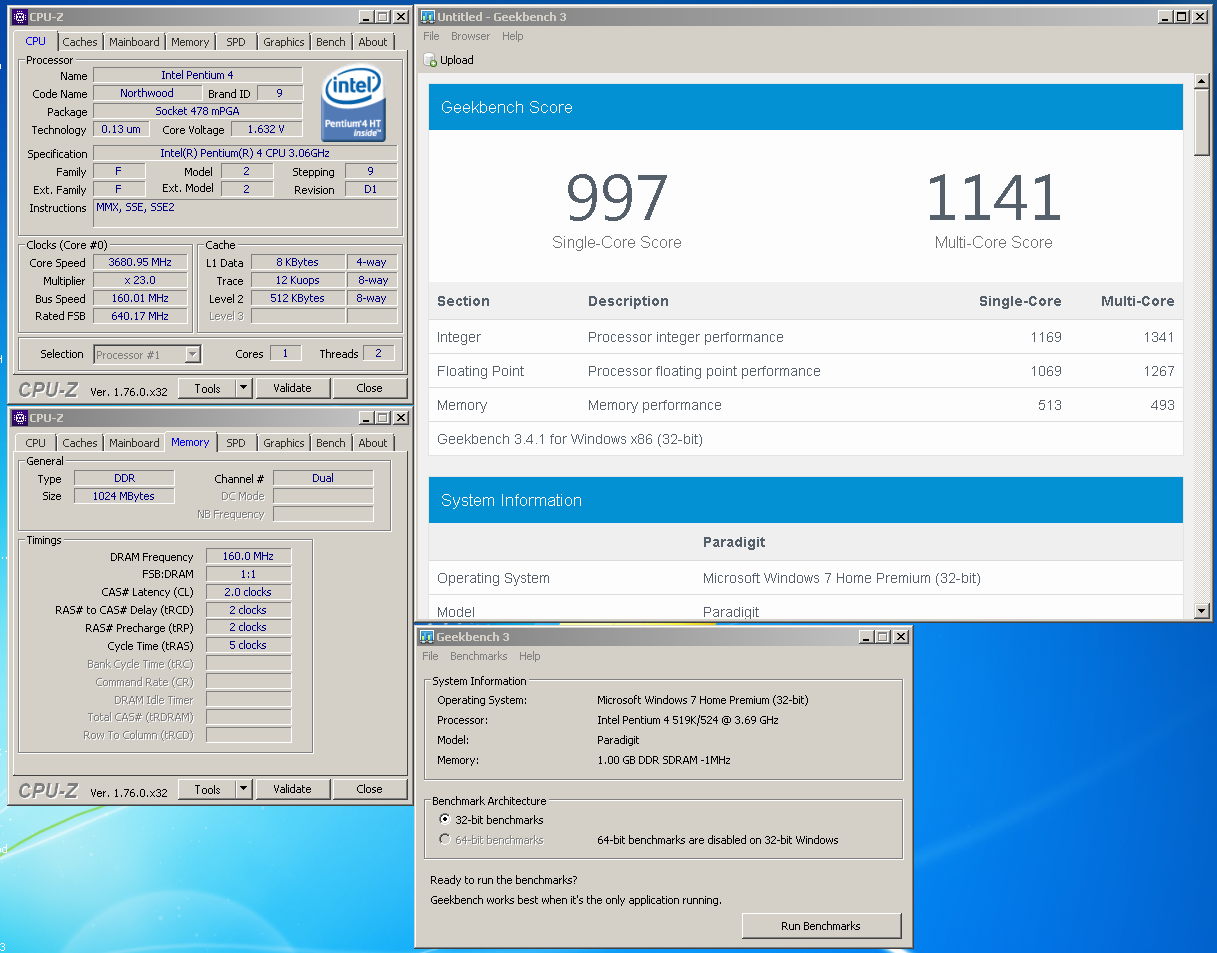1217x953 pixels.
Task: Switch to the Caches tab in the top CPU-Z window
Action: click(x=80, y=42)
